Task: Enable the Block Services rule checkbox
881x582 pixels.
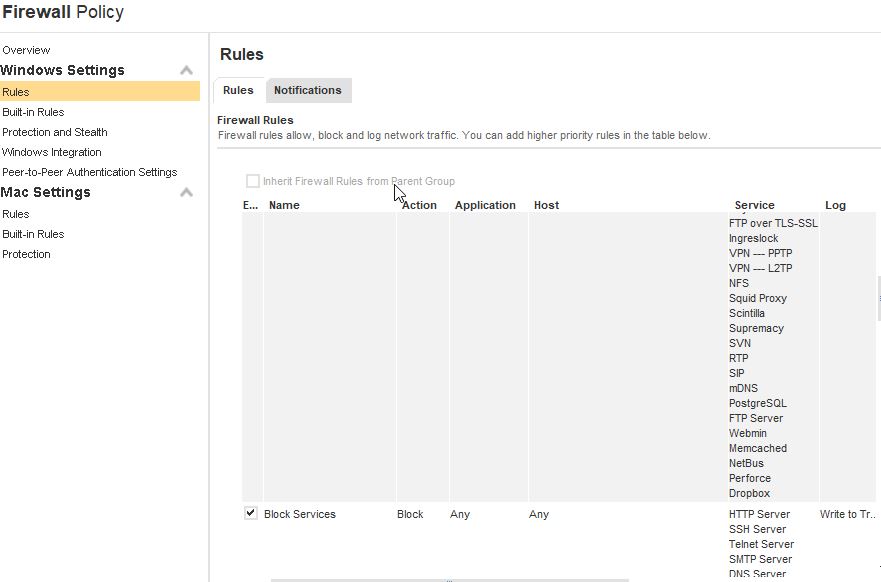Action: point(251,513)
